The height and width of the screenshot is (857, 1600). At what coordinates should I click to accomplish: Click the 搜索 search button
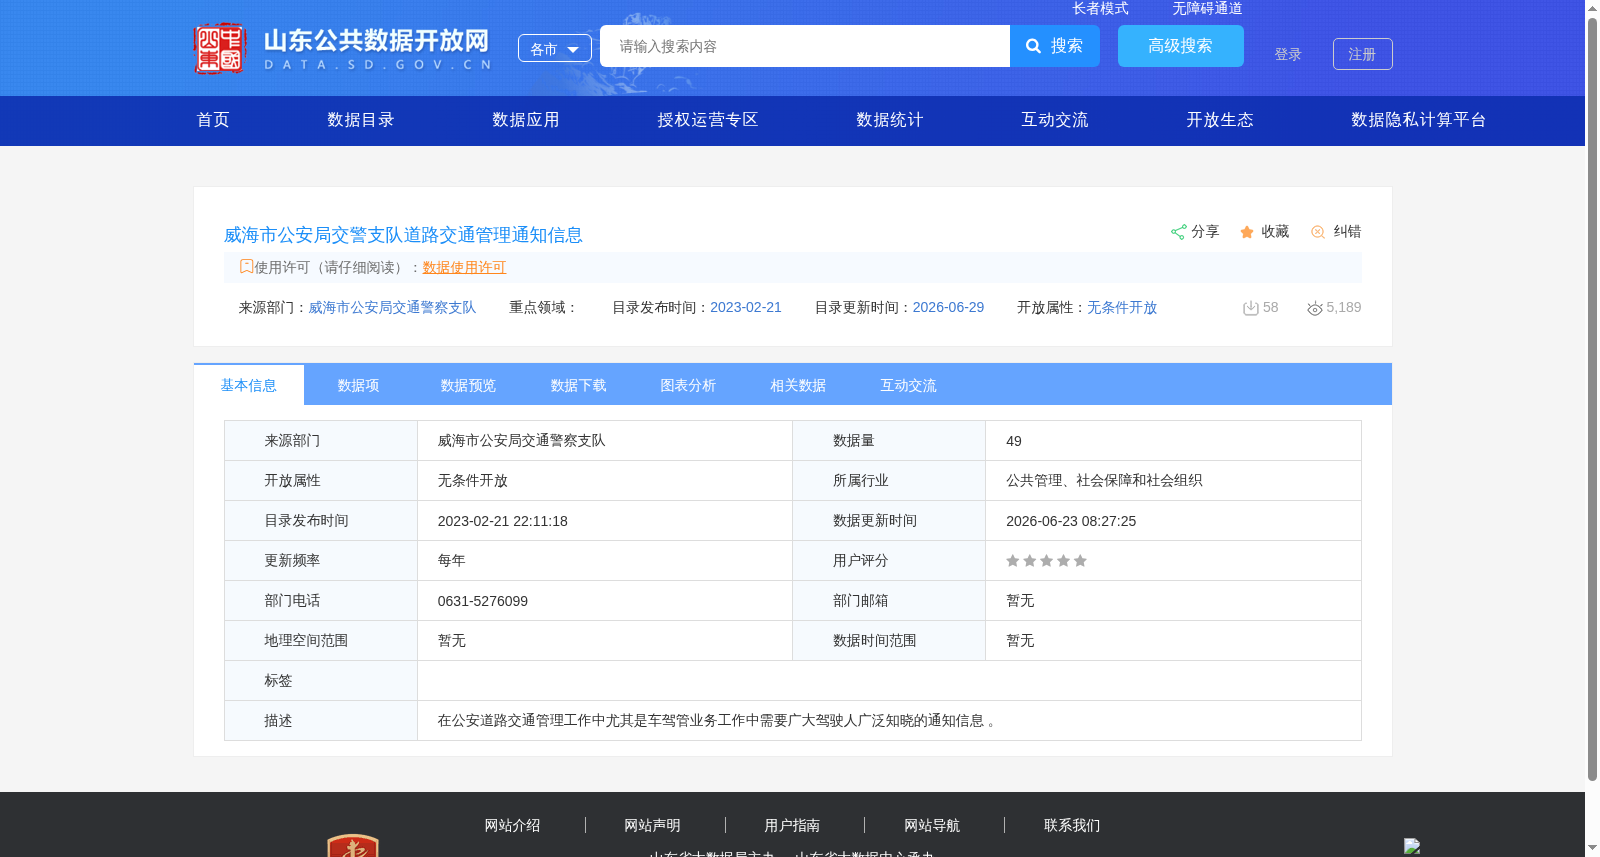1055,46
